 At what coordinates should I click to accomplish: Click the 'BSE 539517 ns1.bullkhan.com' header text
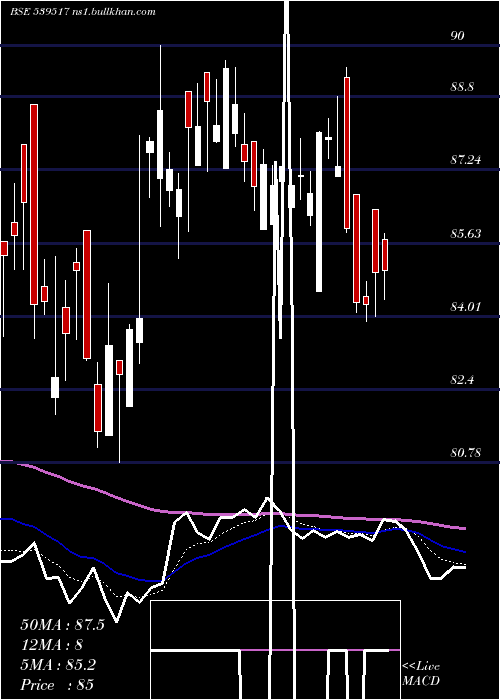(83, 12)
